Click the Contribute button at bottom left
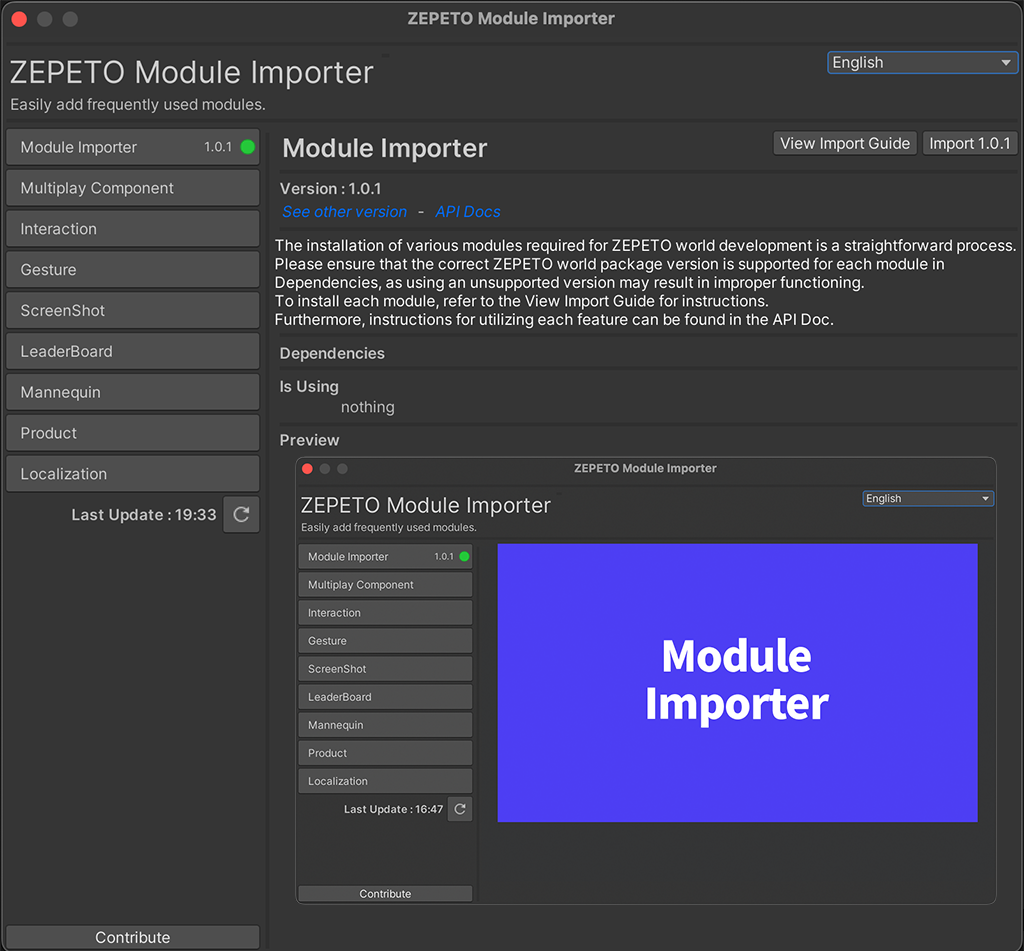Image resolution: width=1024 pixels, height=951 pixels. [133, 937]
